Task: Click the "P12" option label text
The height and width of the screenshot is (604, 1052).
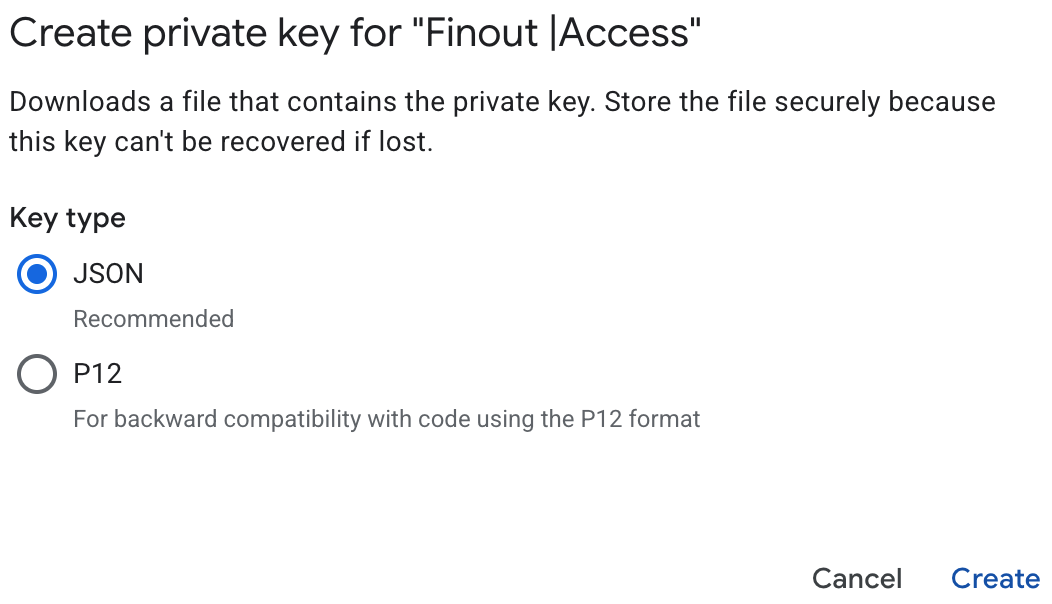Action: point(98,375)
